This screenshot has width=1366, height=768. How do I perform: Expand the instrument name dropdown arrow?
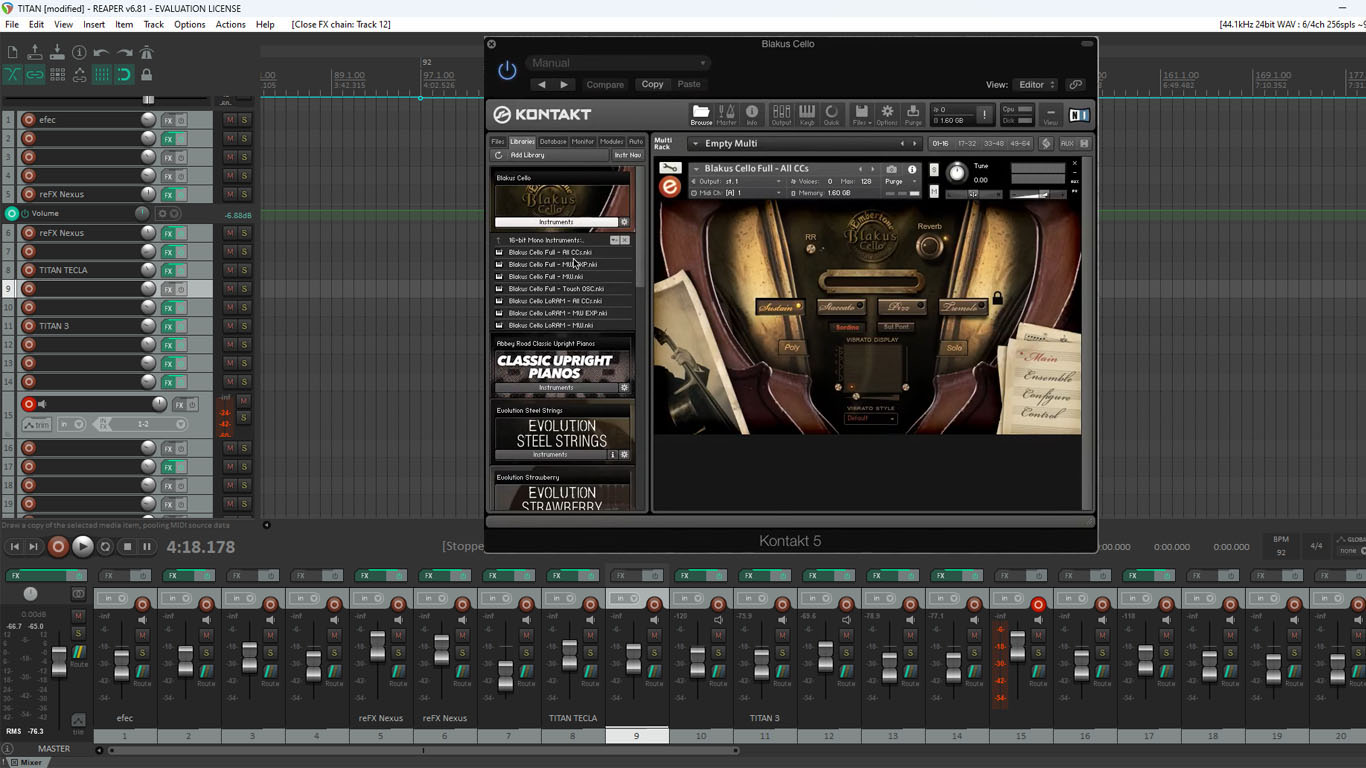[x=696, y=169]
